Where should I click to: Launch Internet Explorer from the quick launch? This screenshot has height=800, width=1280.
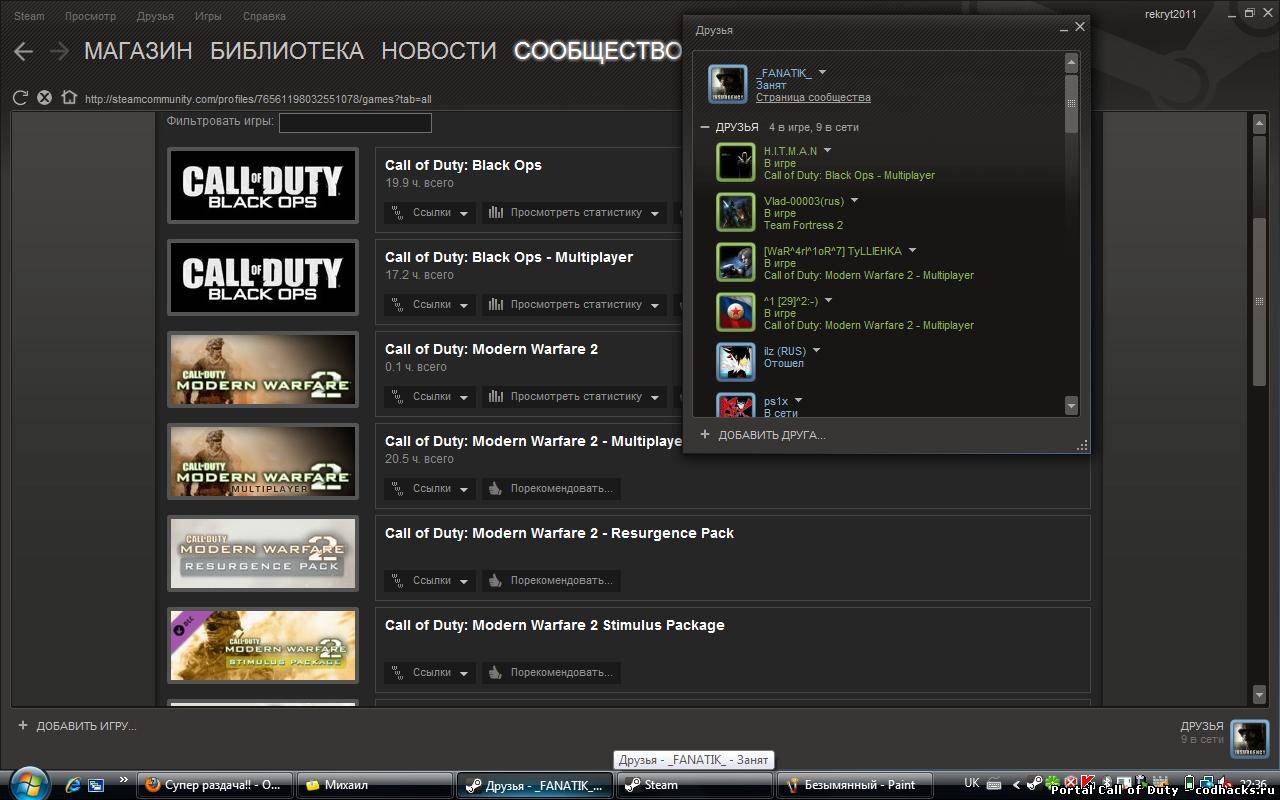[73, 785]
